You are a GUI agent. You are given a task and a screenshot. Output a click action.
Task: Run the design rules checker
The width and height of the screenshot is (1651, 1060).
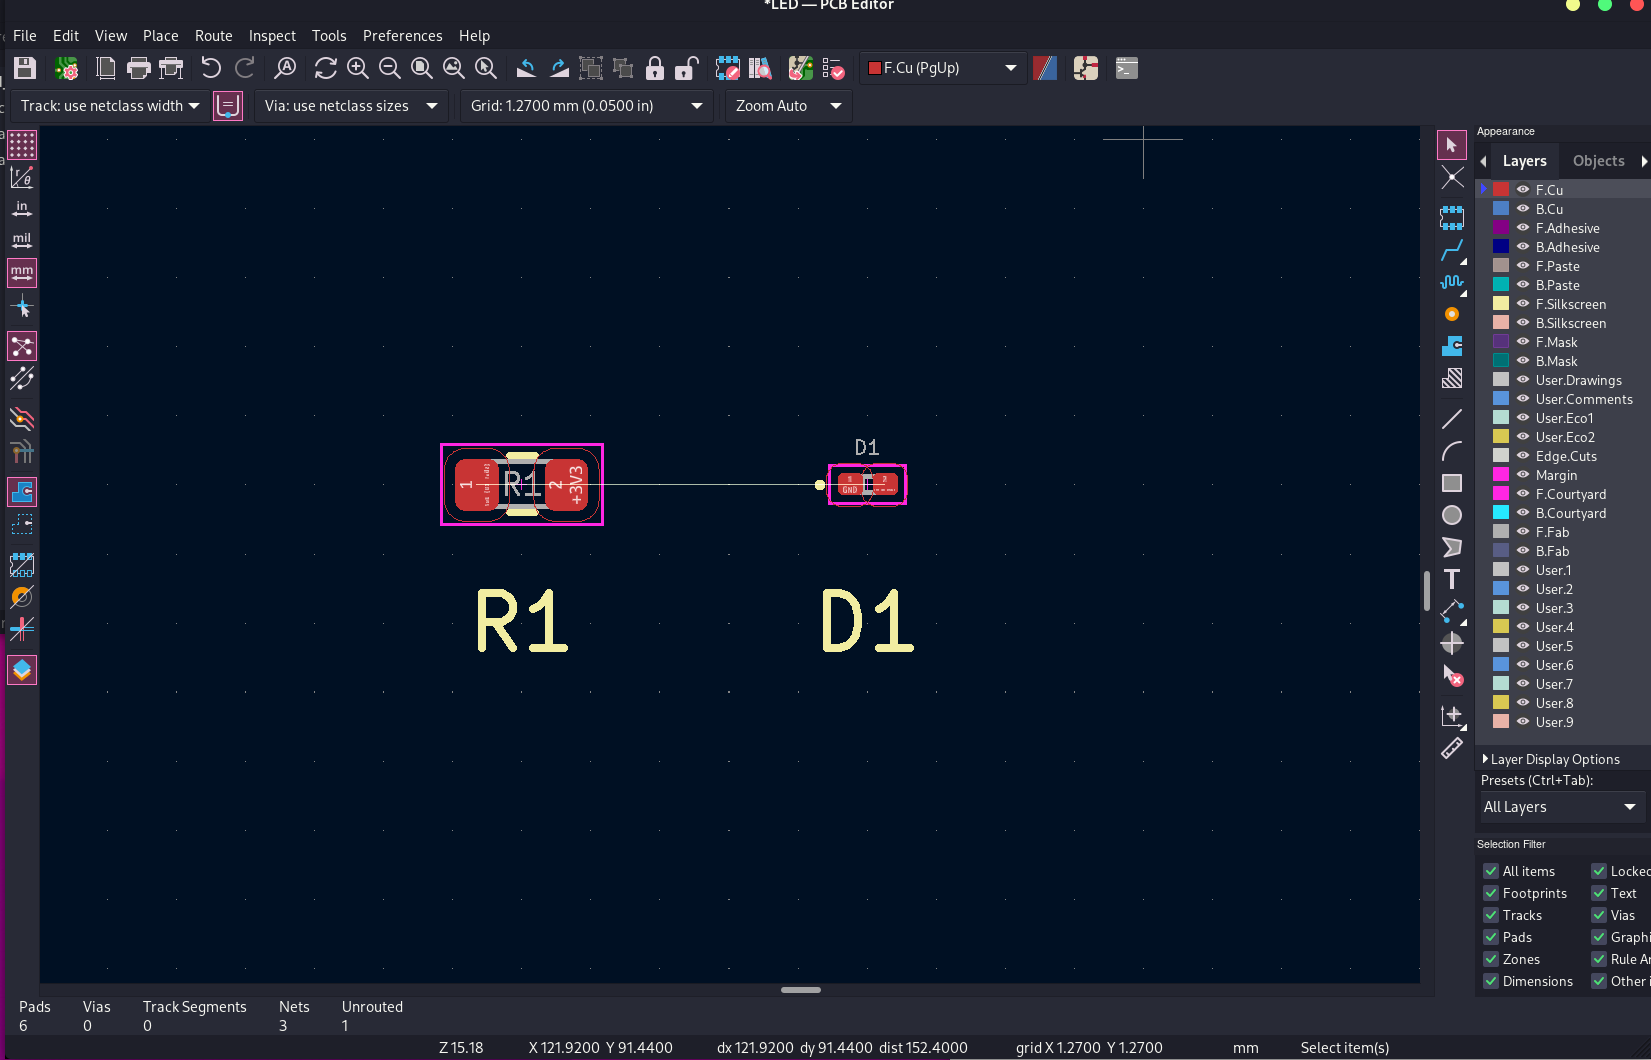(834, 68)
